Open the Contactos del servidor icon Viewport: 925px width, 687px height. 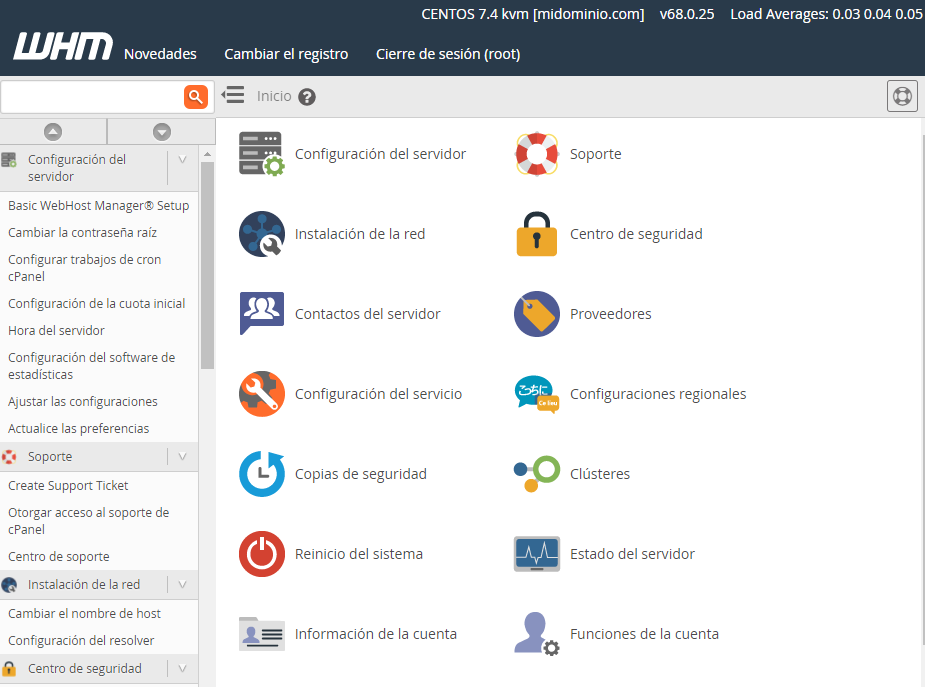point(261,313)
